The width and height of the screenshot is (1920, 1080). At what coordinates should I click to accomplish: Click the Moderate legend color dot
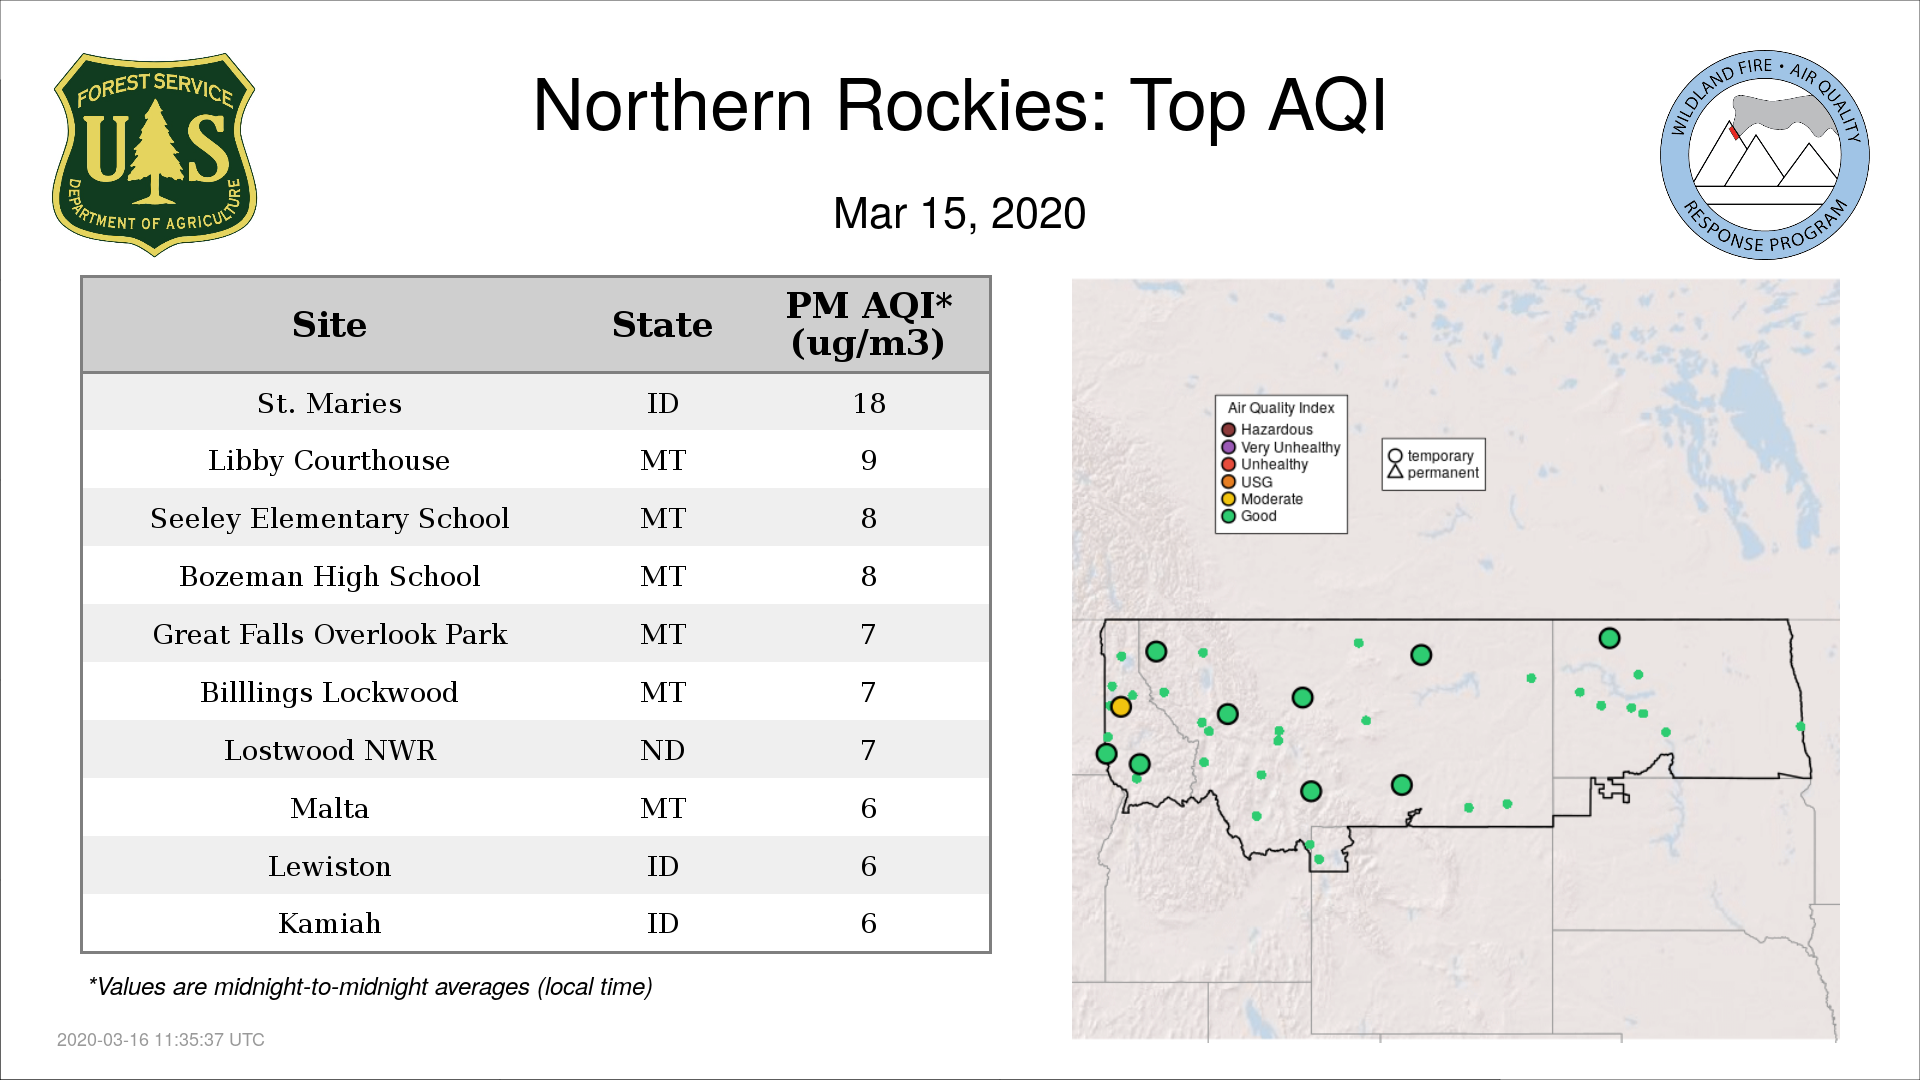[x=1229, y=499]
